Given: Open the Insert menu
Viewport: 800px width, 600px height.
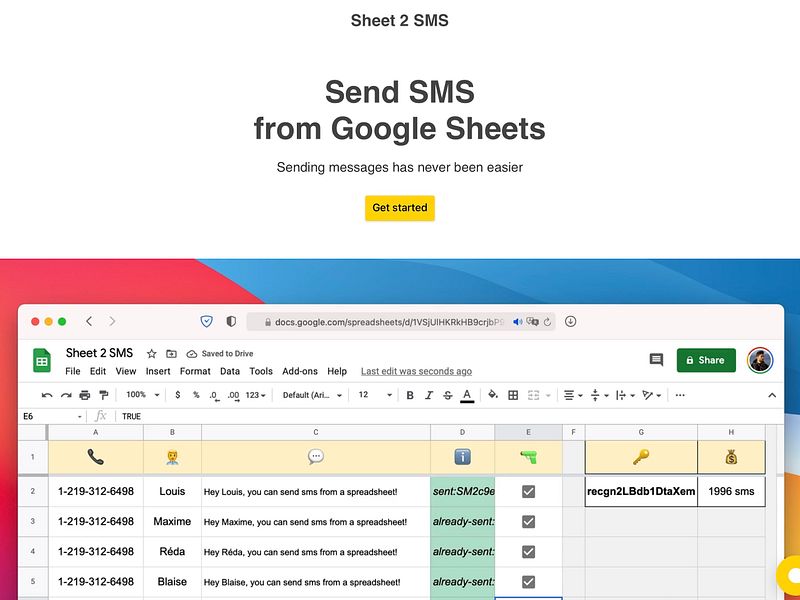Looking at the screenshot, I should [x=158, y=371].
